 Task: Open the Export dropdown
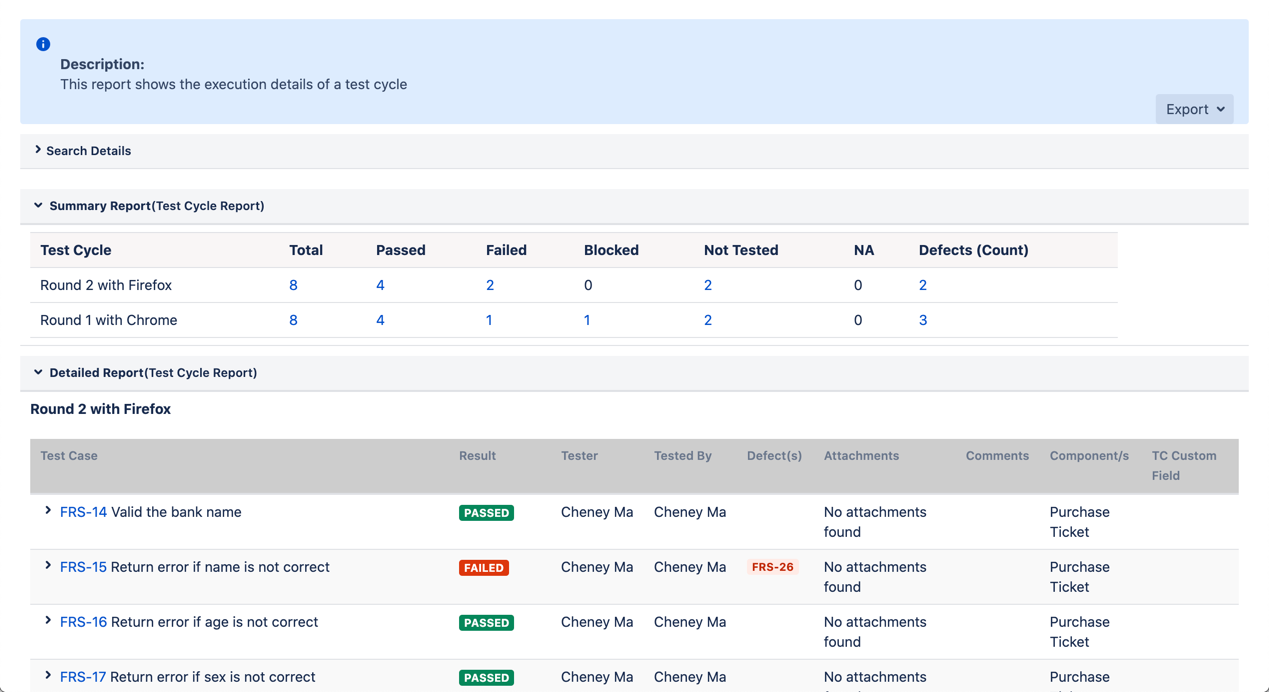click(x=1194, y=109)
